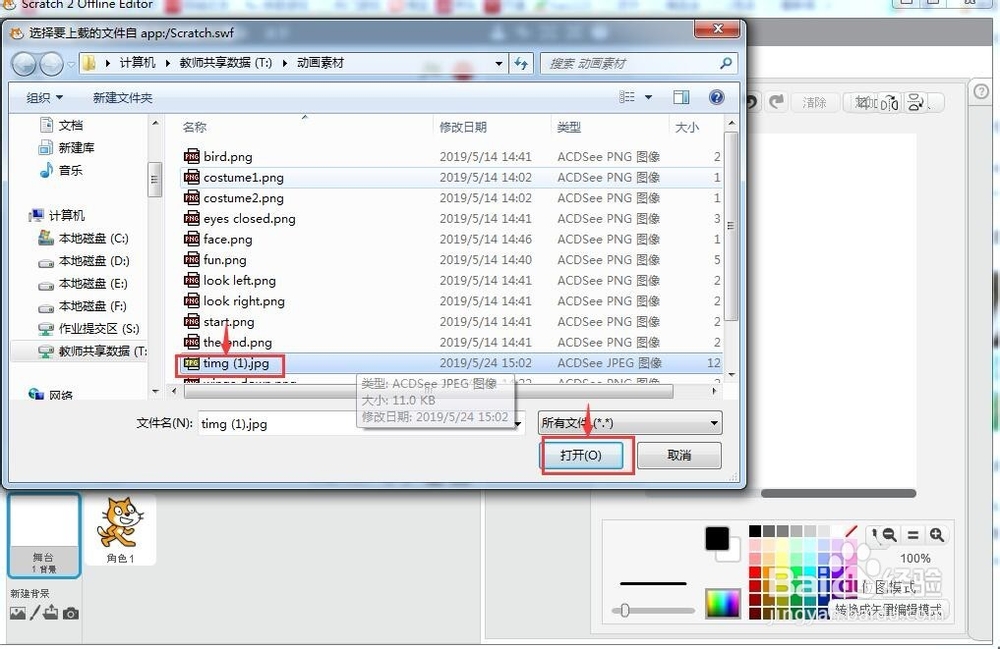The height and width of the screenshot is (649, 1000).
Task: Sort by 修改日期 column header
Action: (463, 127)
